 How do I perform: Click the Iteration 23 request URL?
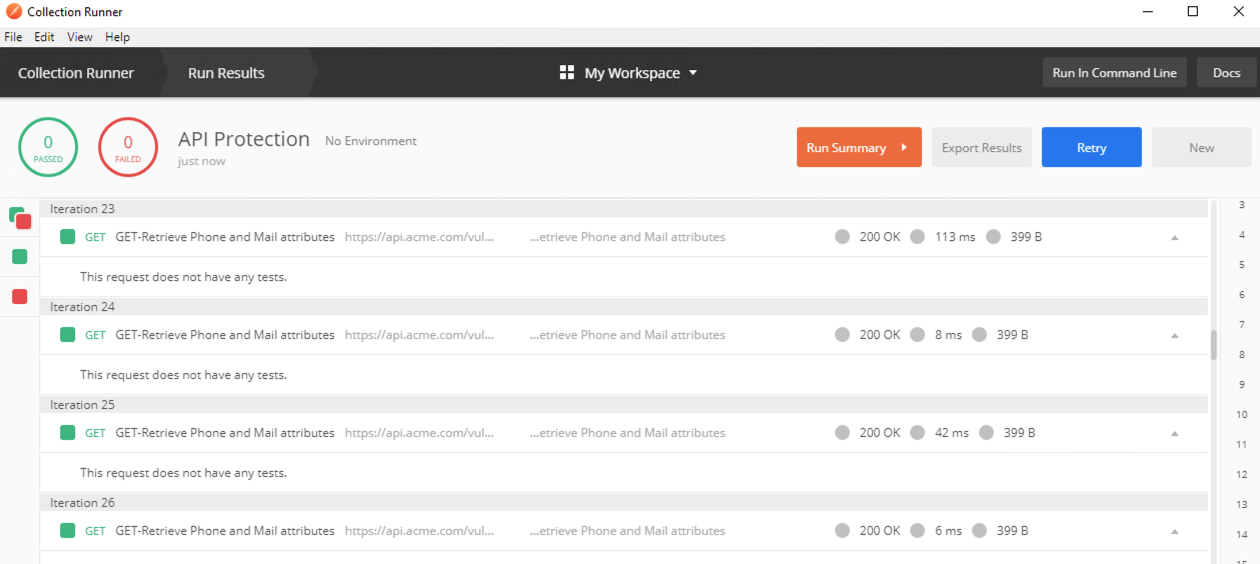pos(420,237)
